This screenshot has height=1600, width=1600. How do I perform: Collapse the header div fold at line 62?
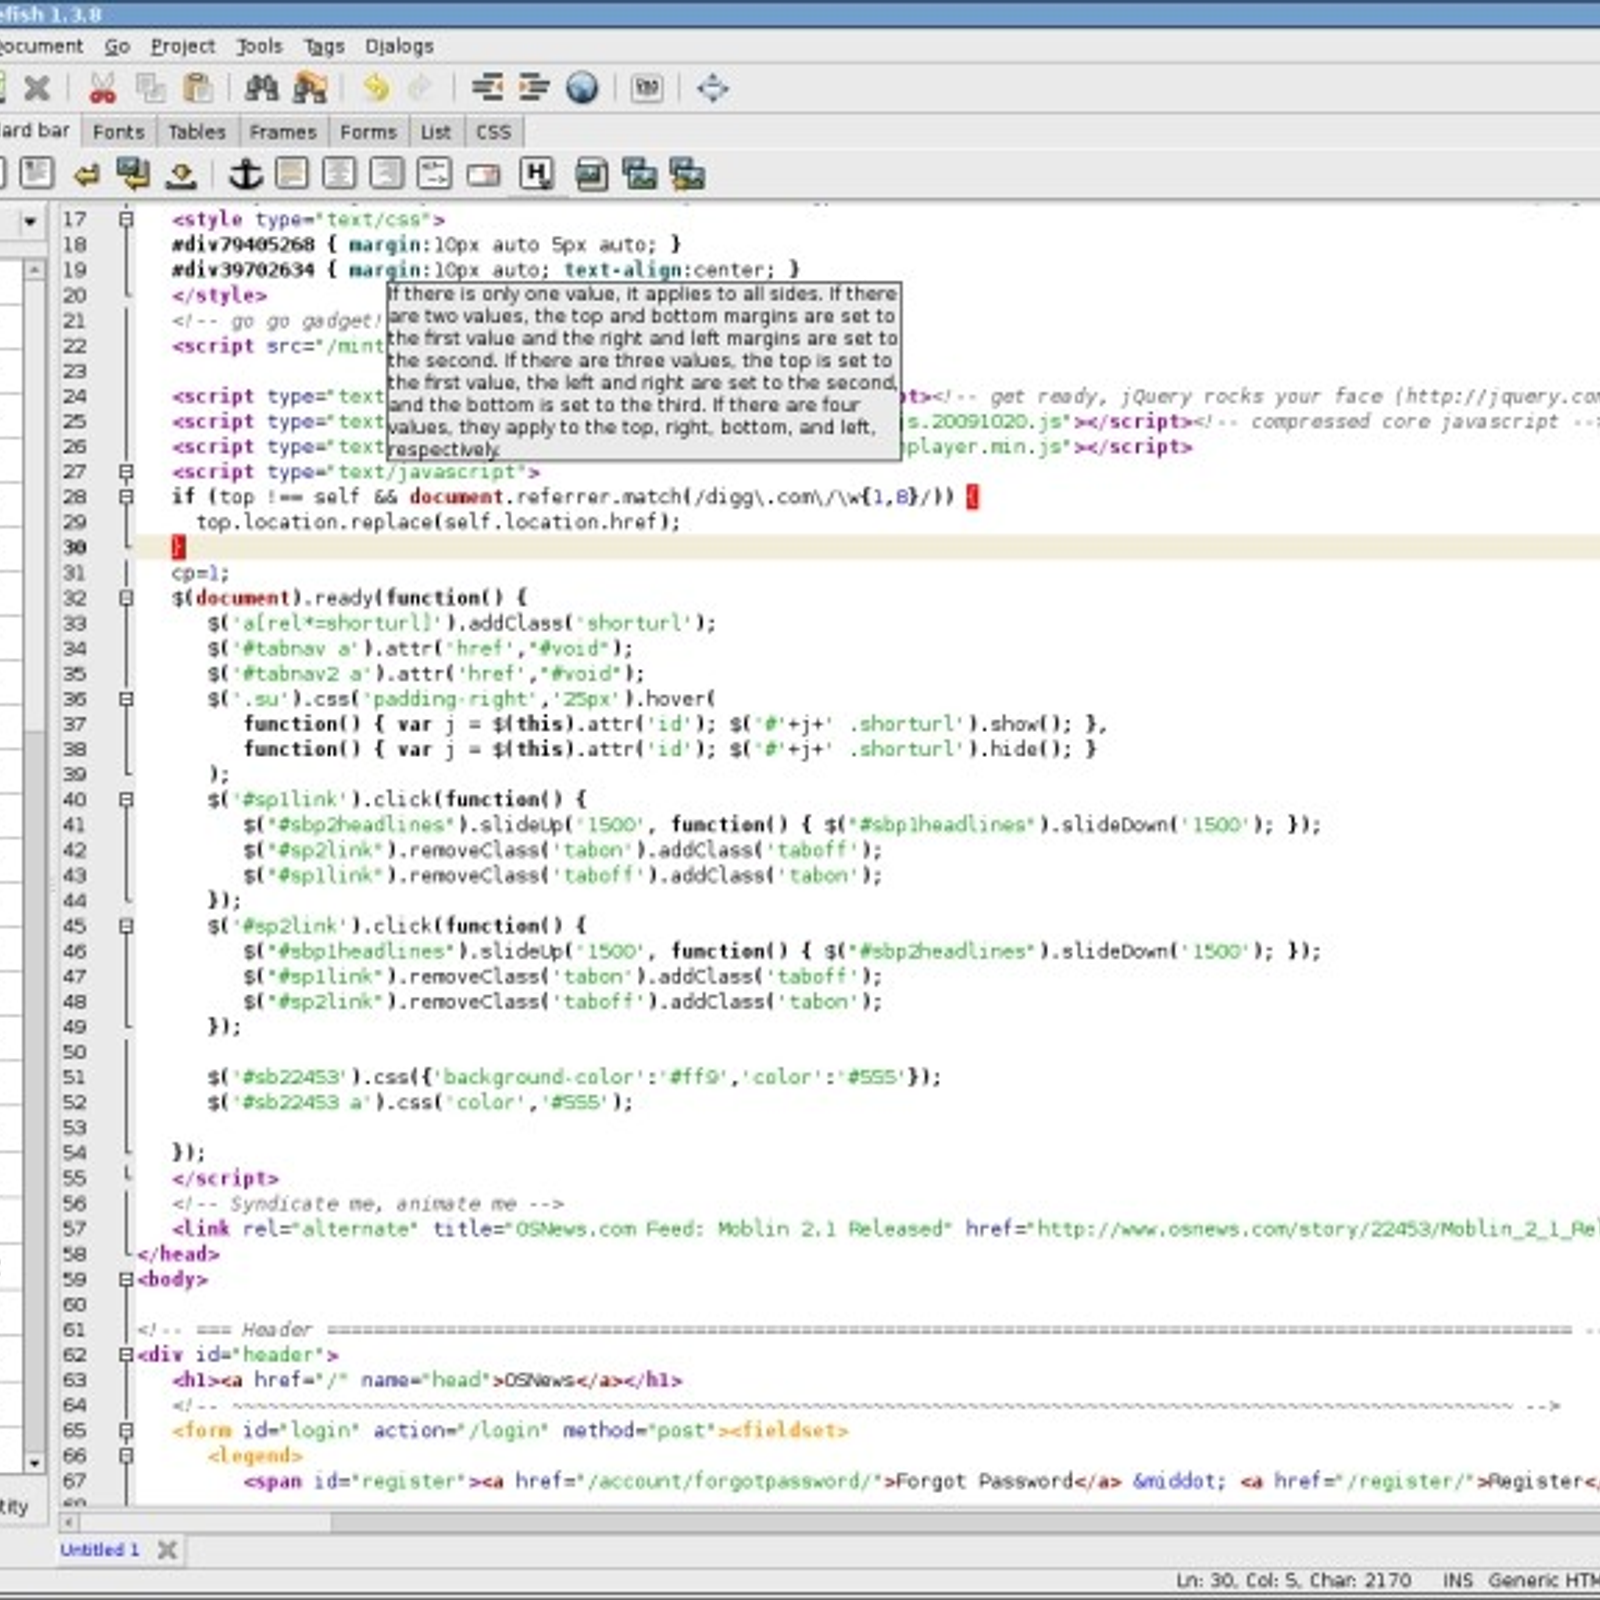point(126,1354)
